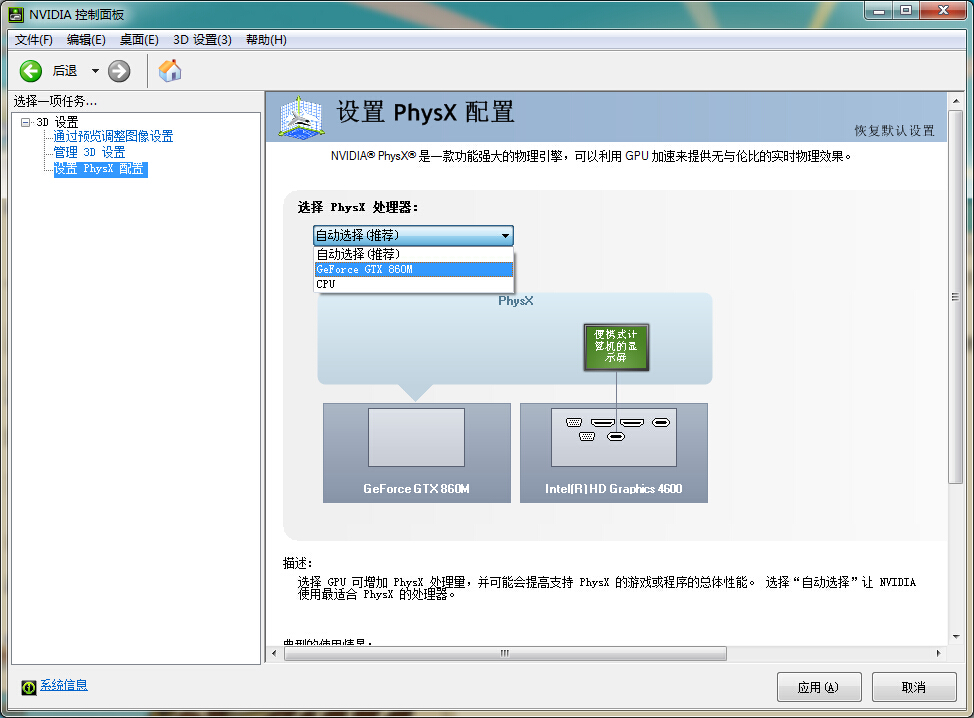Click the NVIDIA title bar icon
This screenshot has height=718, width=974.
click(x=16, y=14)
